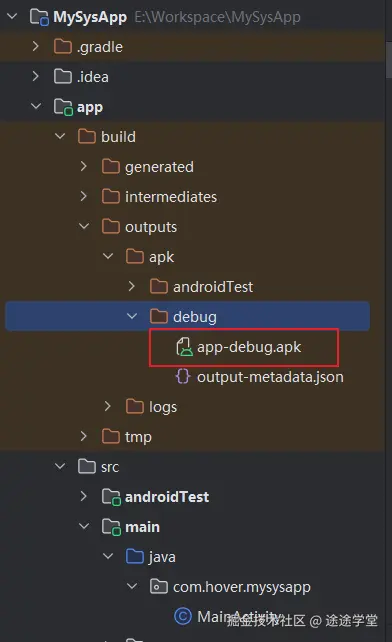392x642 pixels.
Task: Click the MySysApp project module icon
Action: (39, 17)
